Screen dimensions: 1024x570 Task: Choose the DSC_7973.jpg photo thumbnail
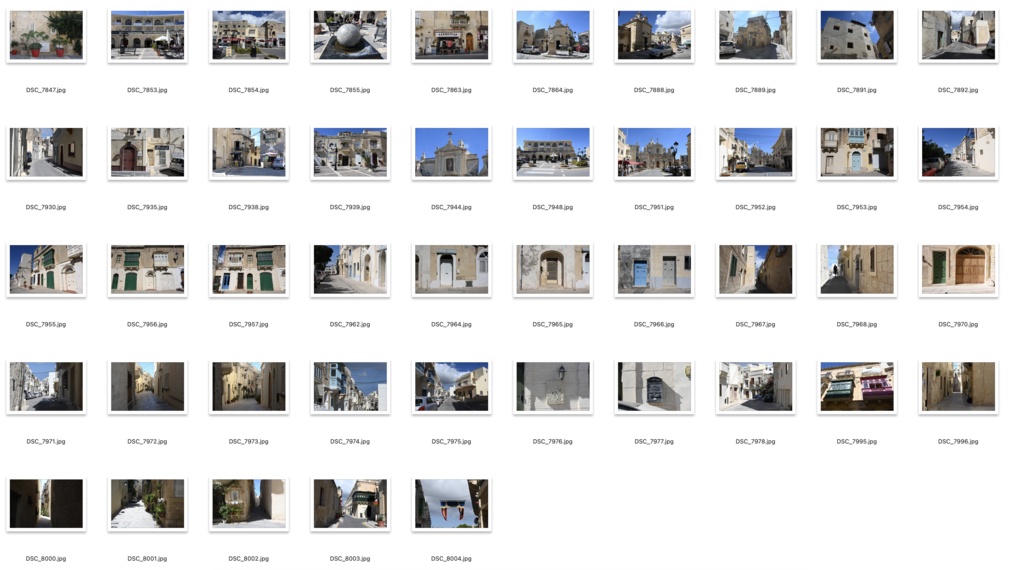(249, 387)
